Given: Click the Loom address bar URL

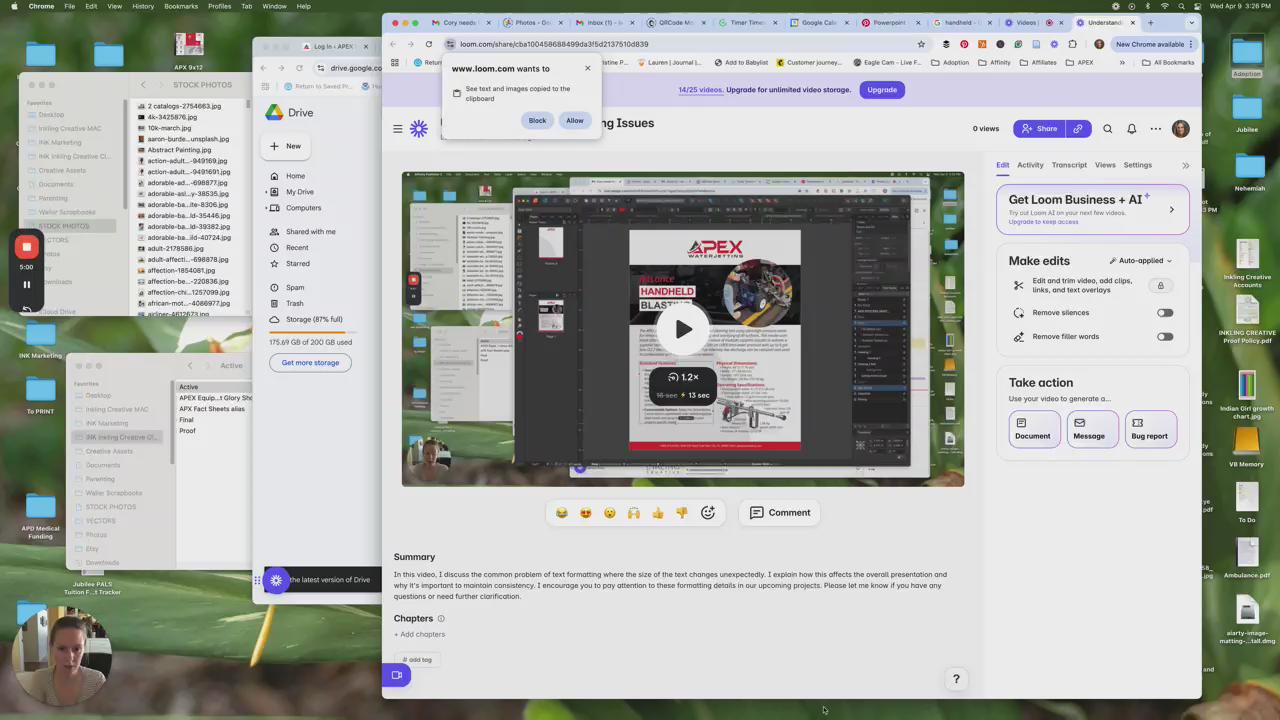Looking at the screenshot, I should coord(554,44).
